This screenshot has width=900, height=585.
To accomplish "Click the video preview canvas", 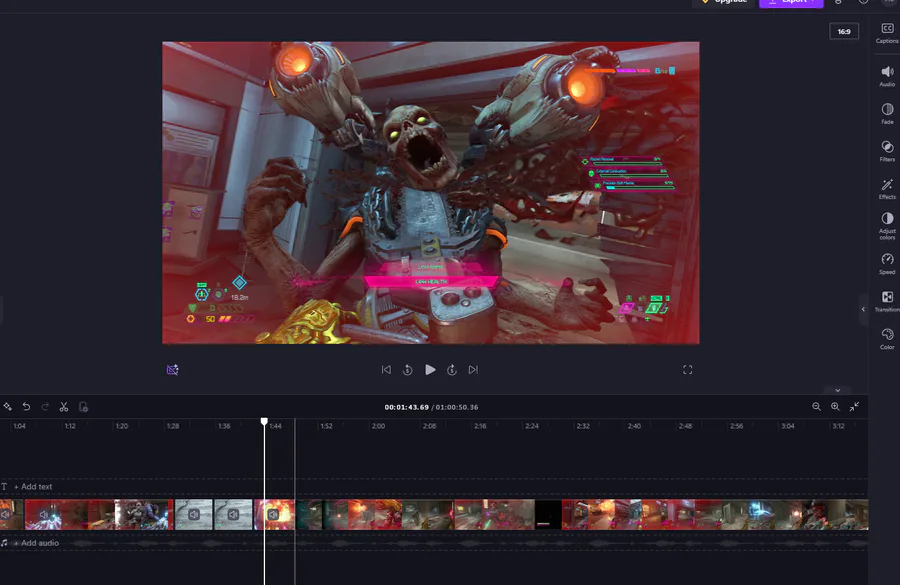I will pos(430,193).
